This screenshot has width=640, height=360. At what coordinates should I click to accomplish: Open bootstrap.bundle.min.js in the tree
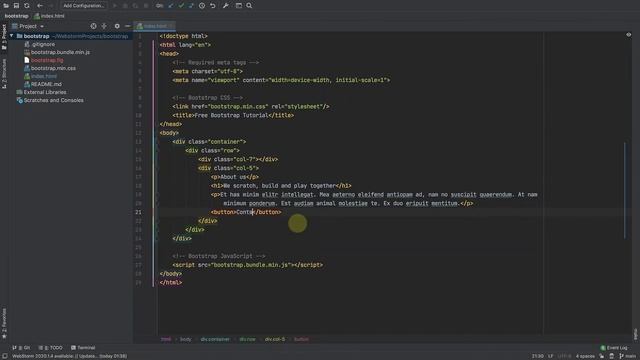pos(57,52)
